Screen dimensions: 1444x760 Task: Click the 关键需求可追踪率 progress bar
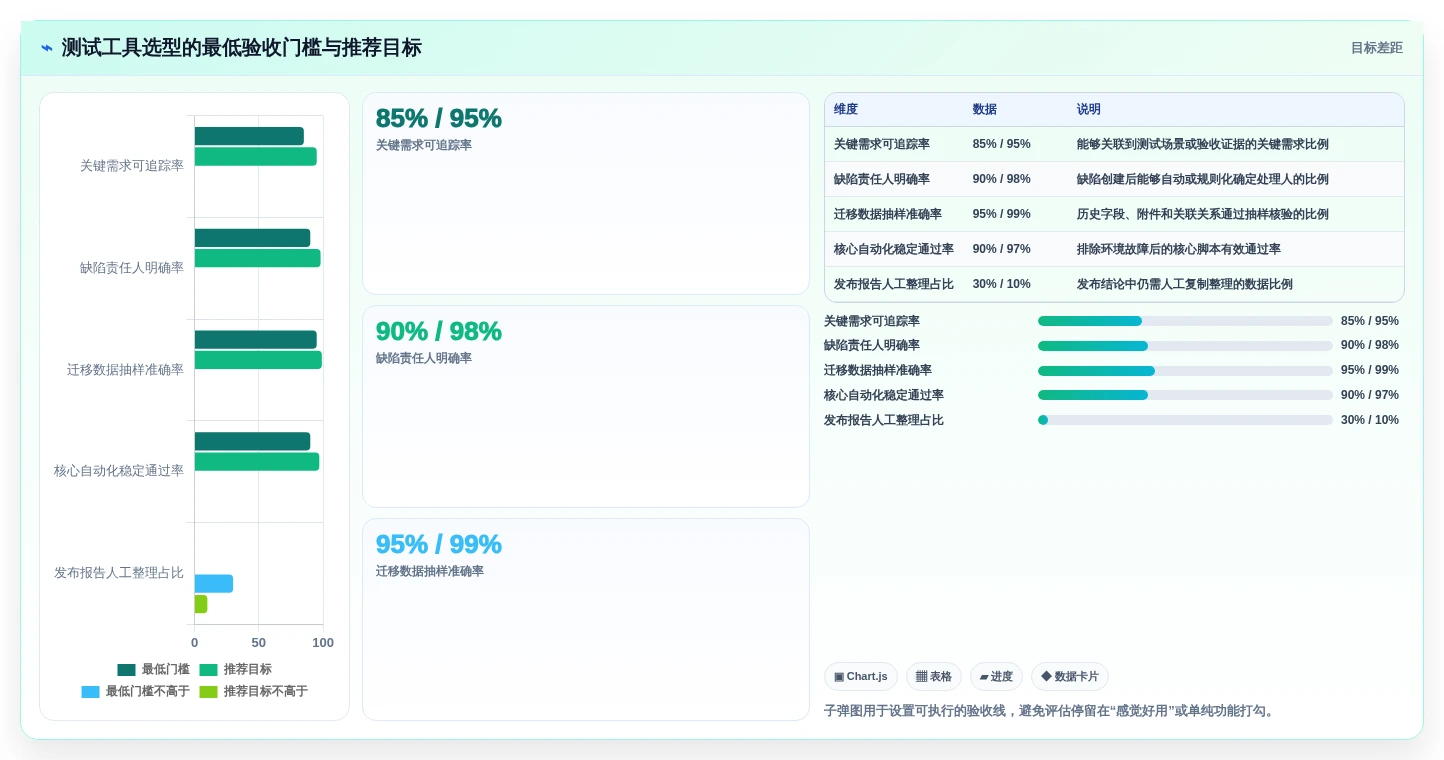coord(1185,321)
